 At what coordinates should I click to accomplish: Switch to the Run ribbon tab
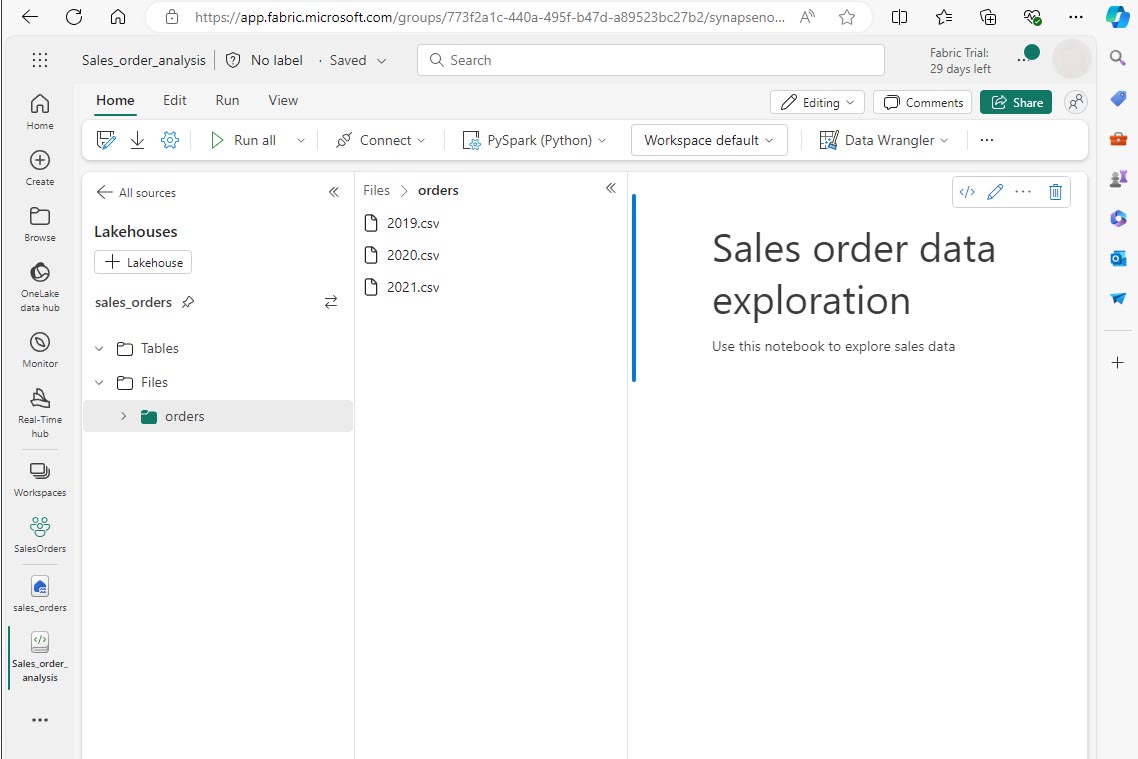pyautogui.click(x=227, y=100)
